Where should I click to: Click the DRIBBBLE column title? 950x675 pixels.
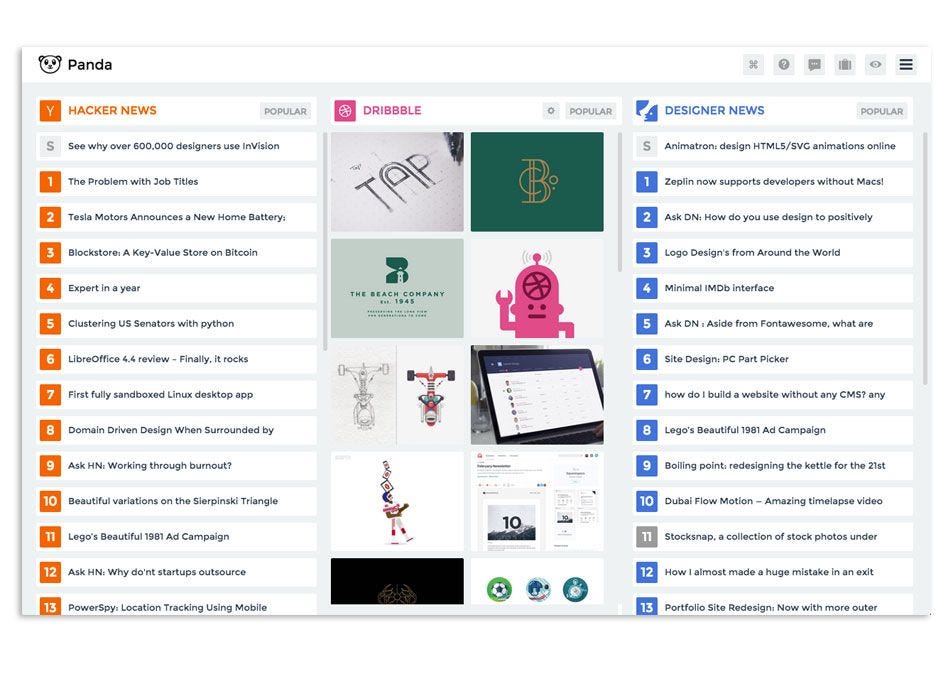point(392,111)
